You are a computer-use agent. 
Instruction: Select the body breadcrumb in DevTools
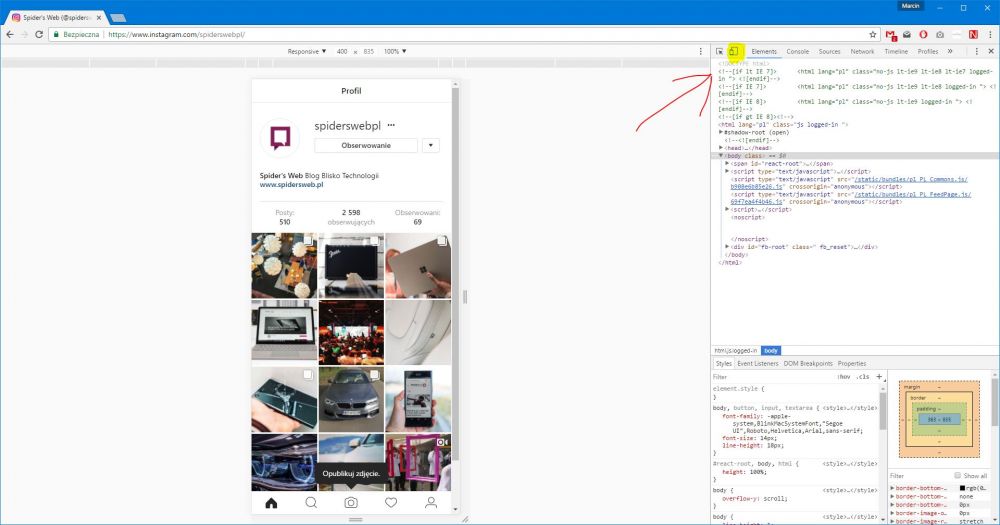tap(771, 351)
